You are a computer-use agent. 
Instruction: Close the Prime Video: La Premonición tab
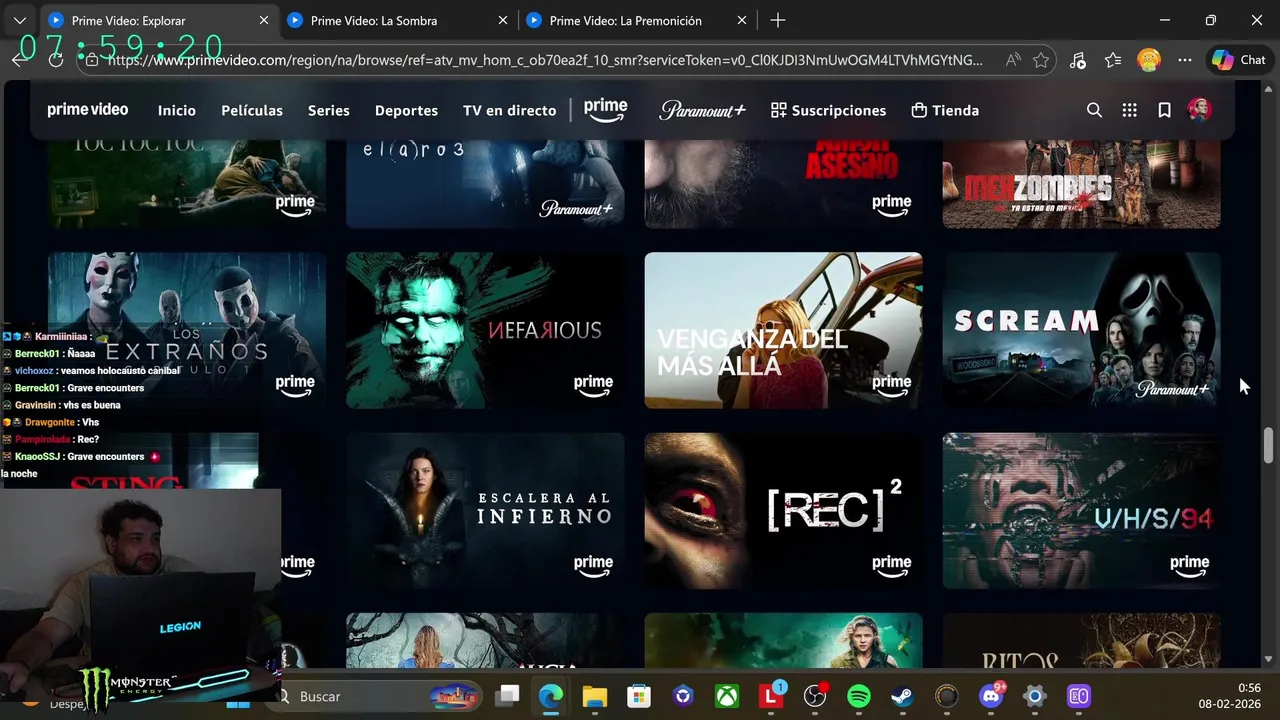[742, 20]
